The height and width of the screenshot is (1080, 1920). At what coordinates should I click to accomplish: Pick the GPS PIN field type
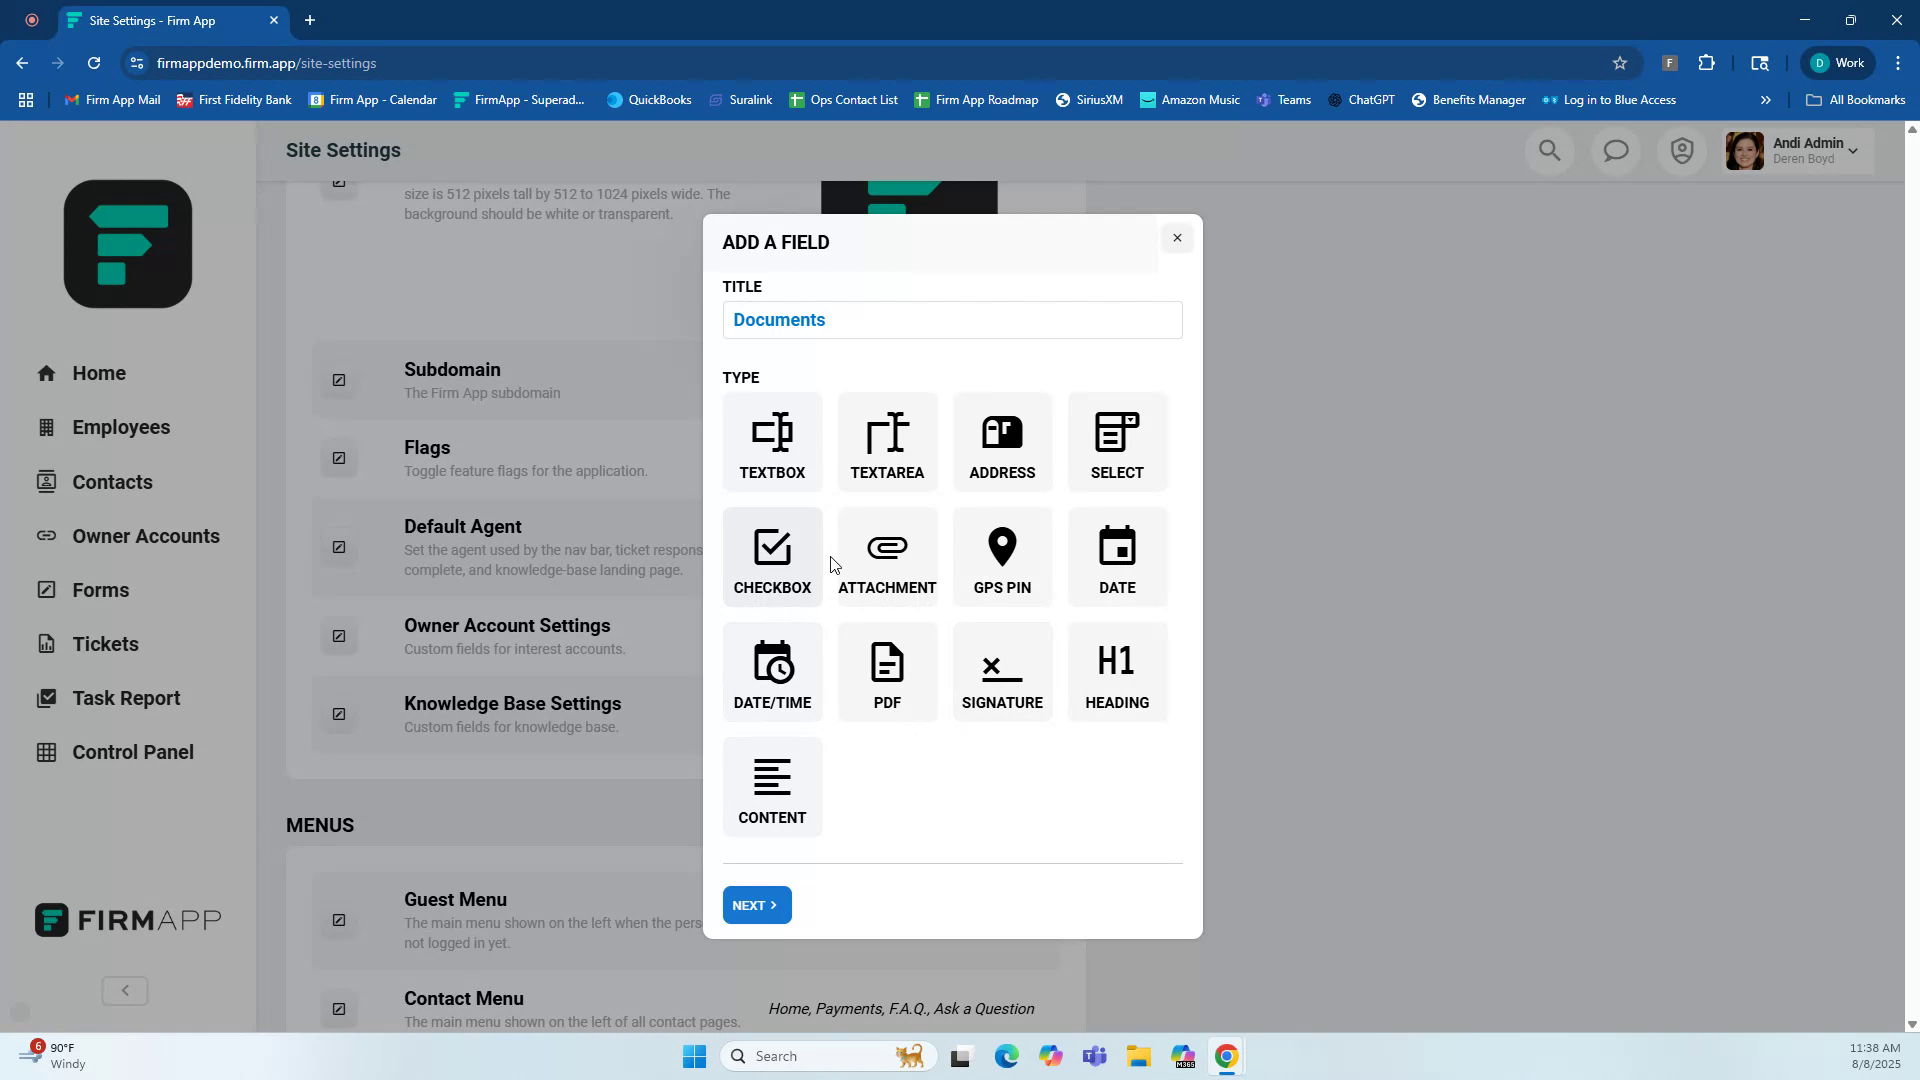tap(1001, 556)
